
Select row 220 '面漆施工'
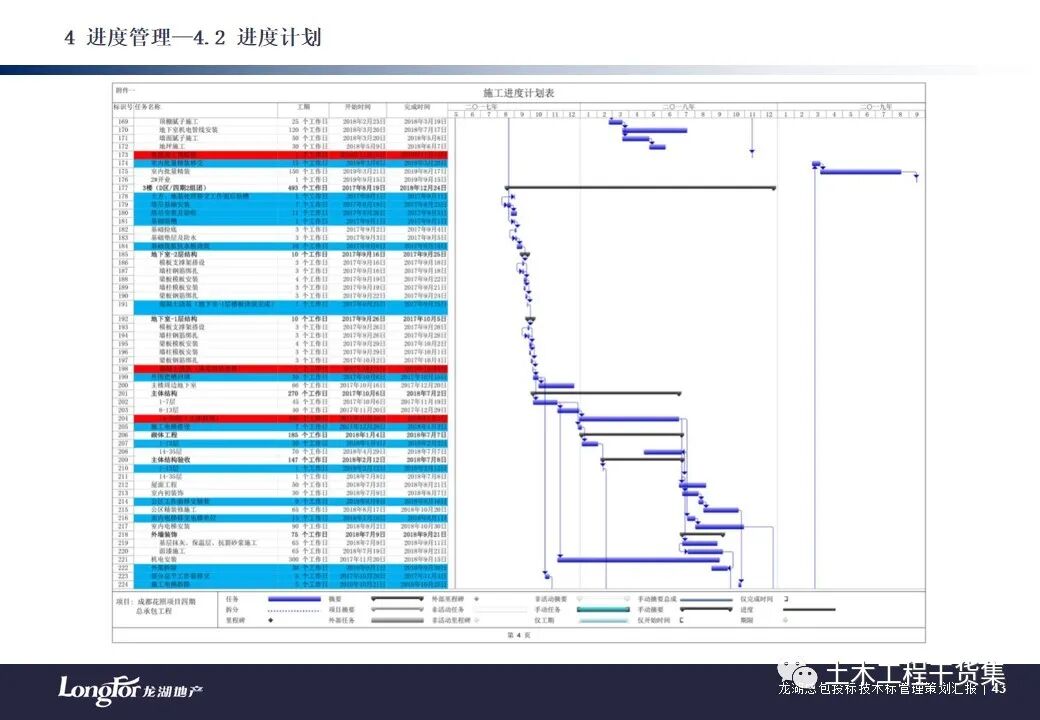pyautogui.click(x=281, y=551)
